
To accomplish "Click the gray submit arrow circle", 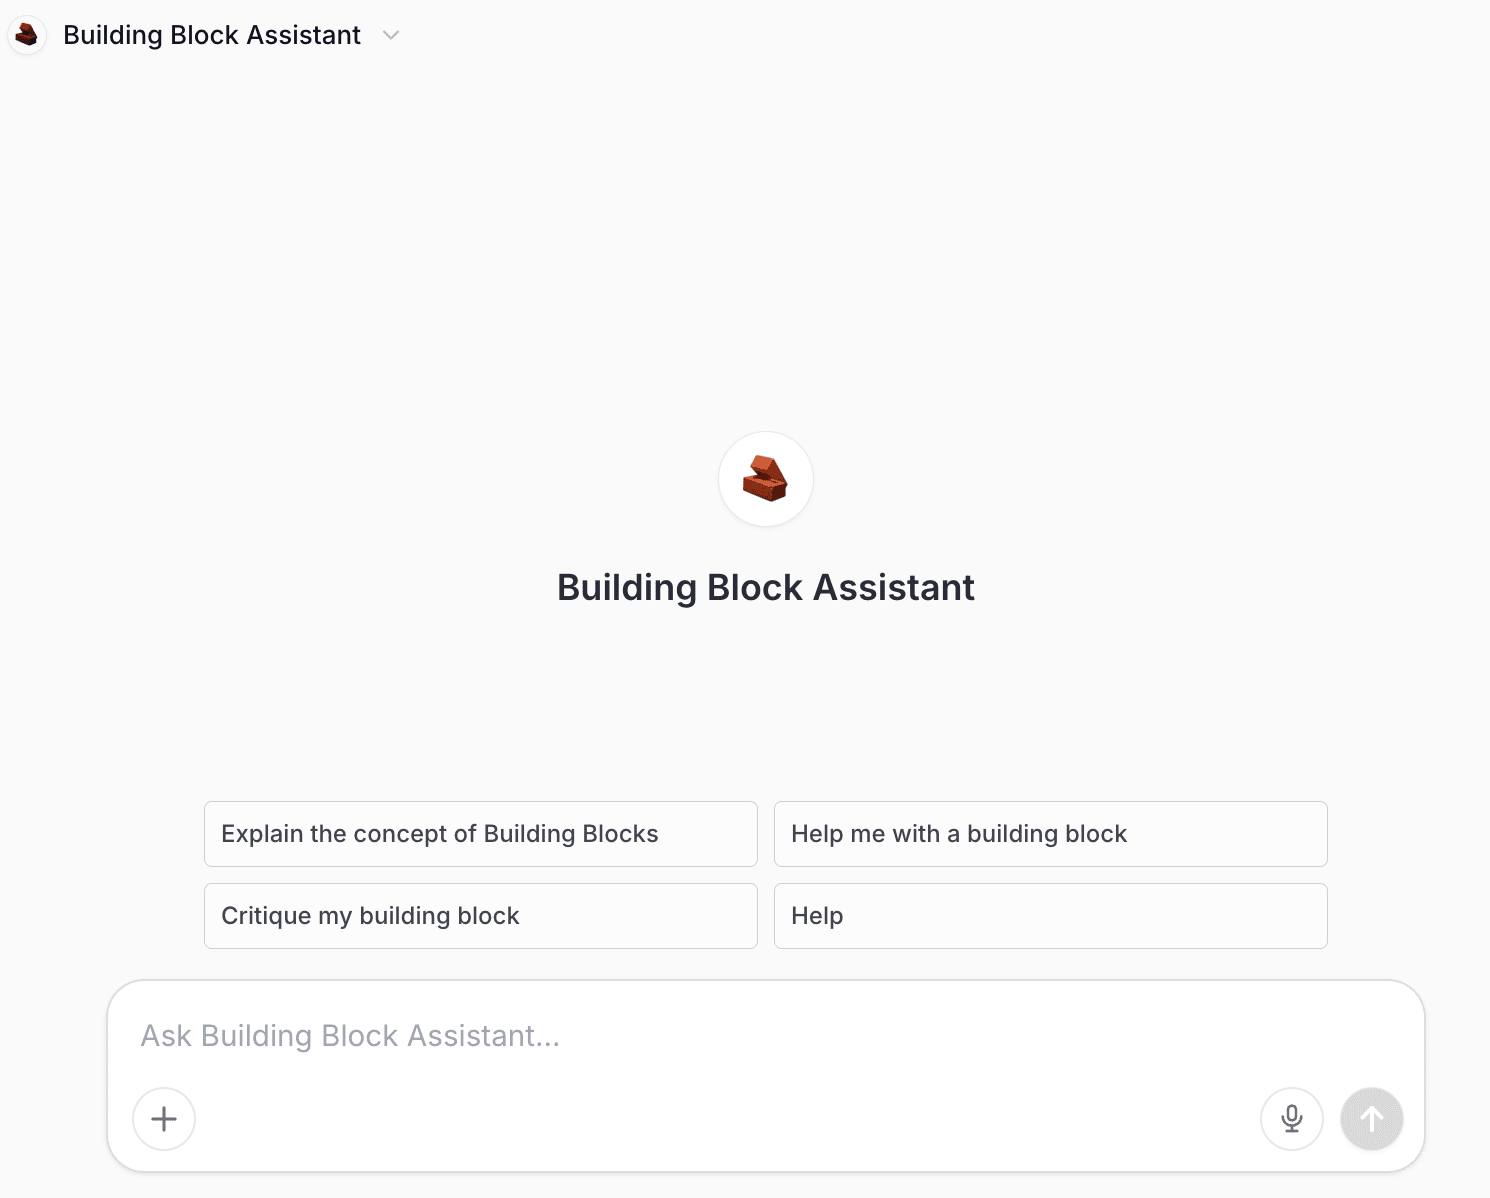I will (1372, 1119).
